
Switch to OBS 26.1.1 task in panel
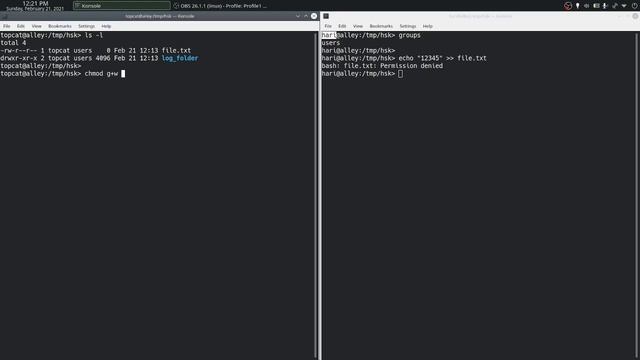pyautogui.click(x=220, y=6)
